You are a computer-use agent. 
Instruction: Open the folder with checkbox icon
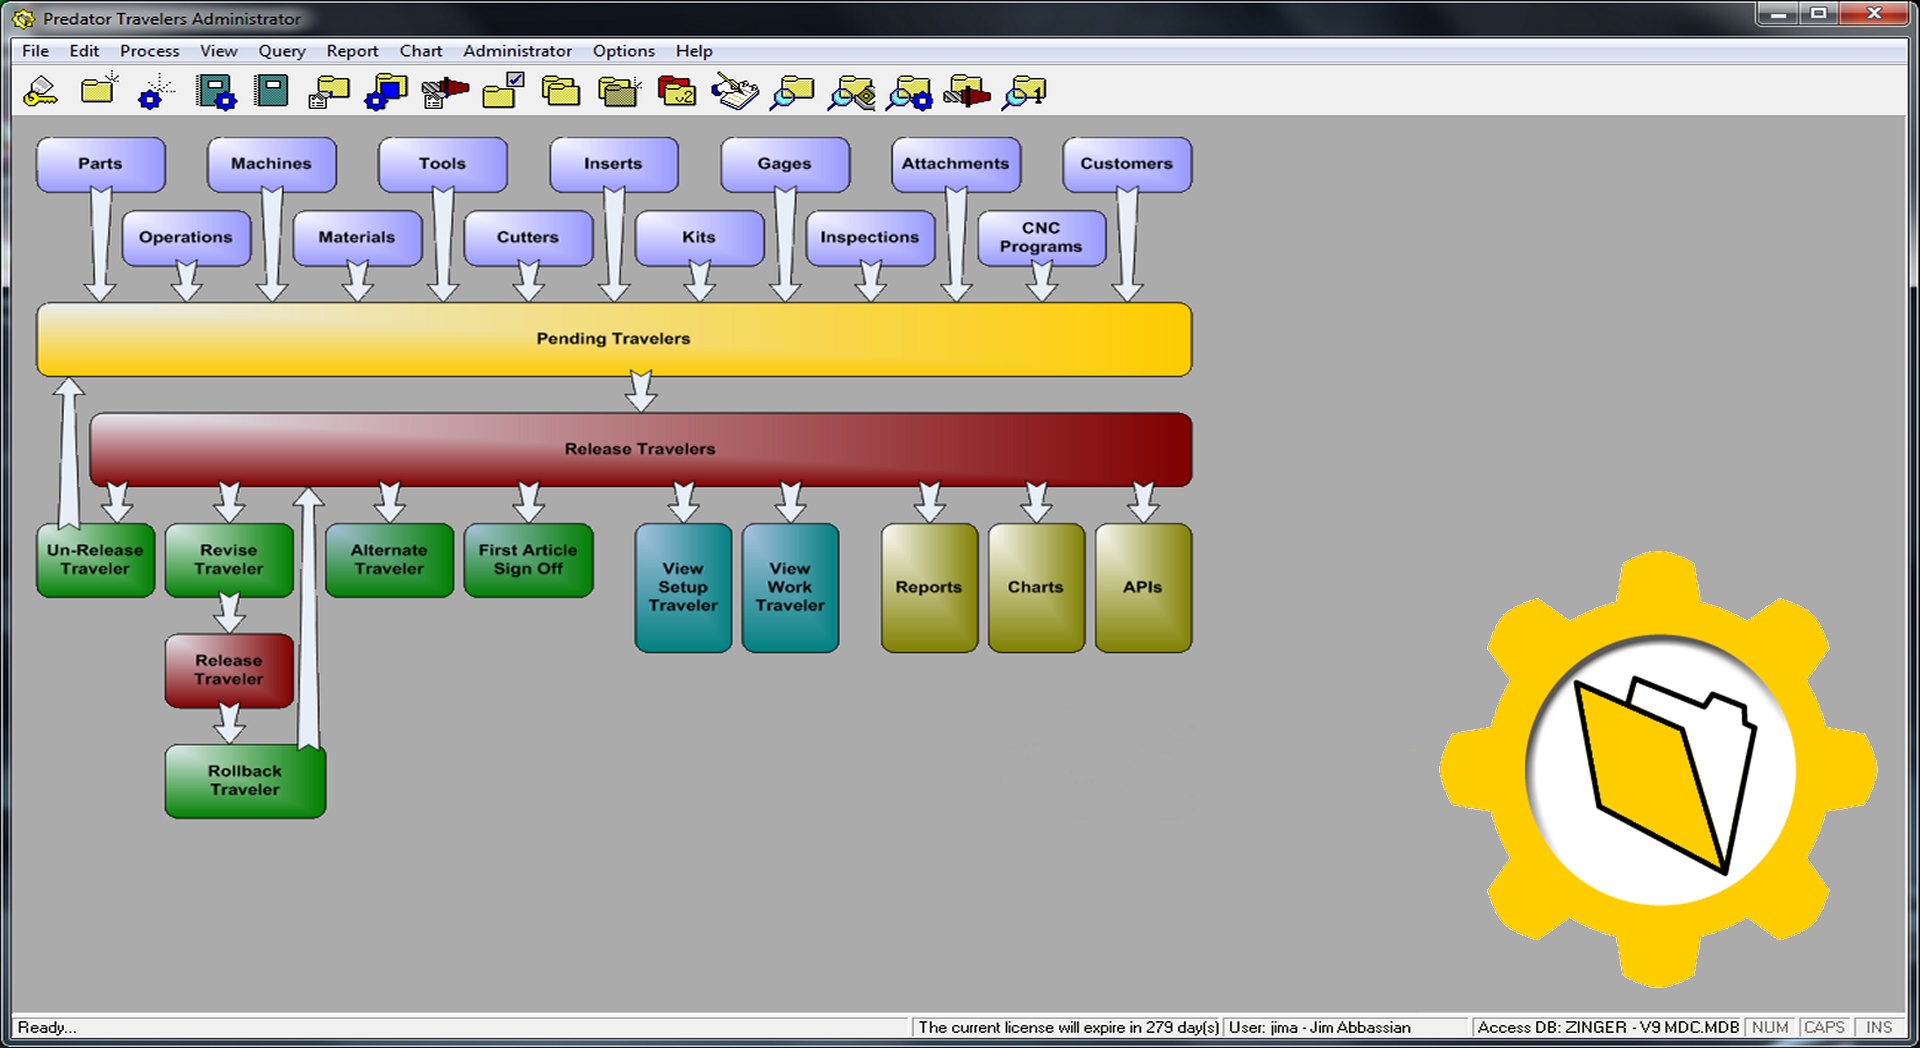[501, 92]
